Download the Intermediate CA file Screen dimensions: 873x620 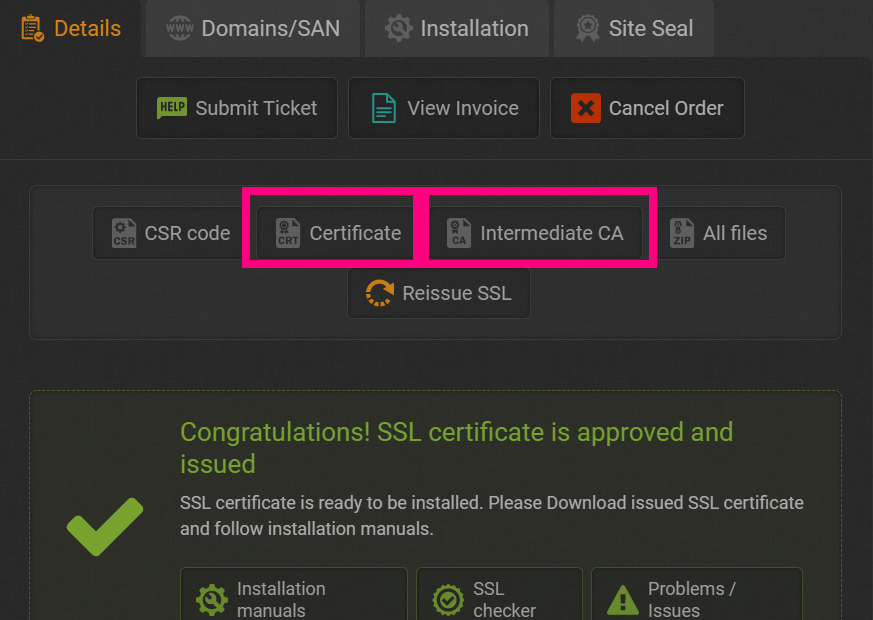click(536, 233)
